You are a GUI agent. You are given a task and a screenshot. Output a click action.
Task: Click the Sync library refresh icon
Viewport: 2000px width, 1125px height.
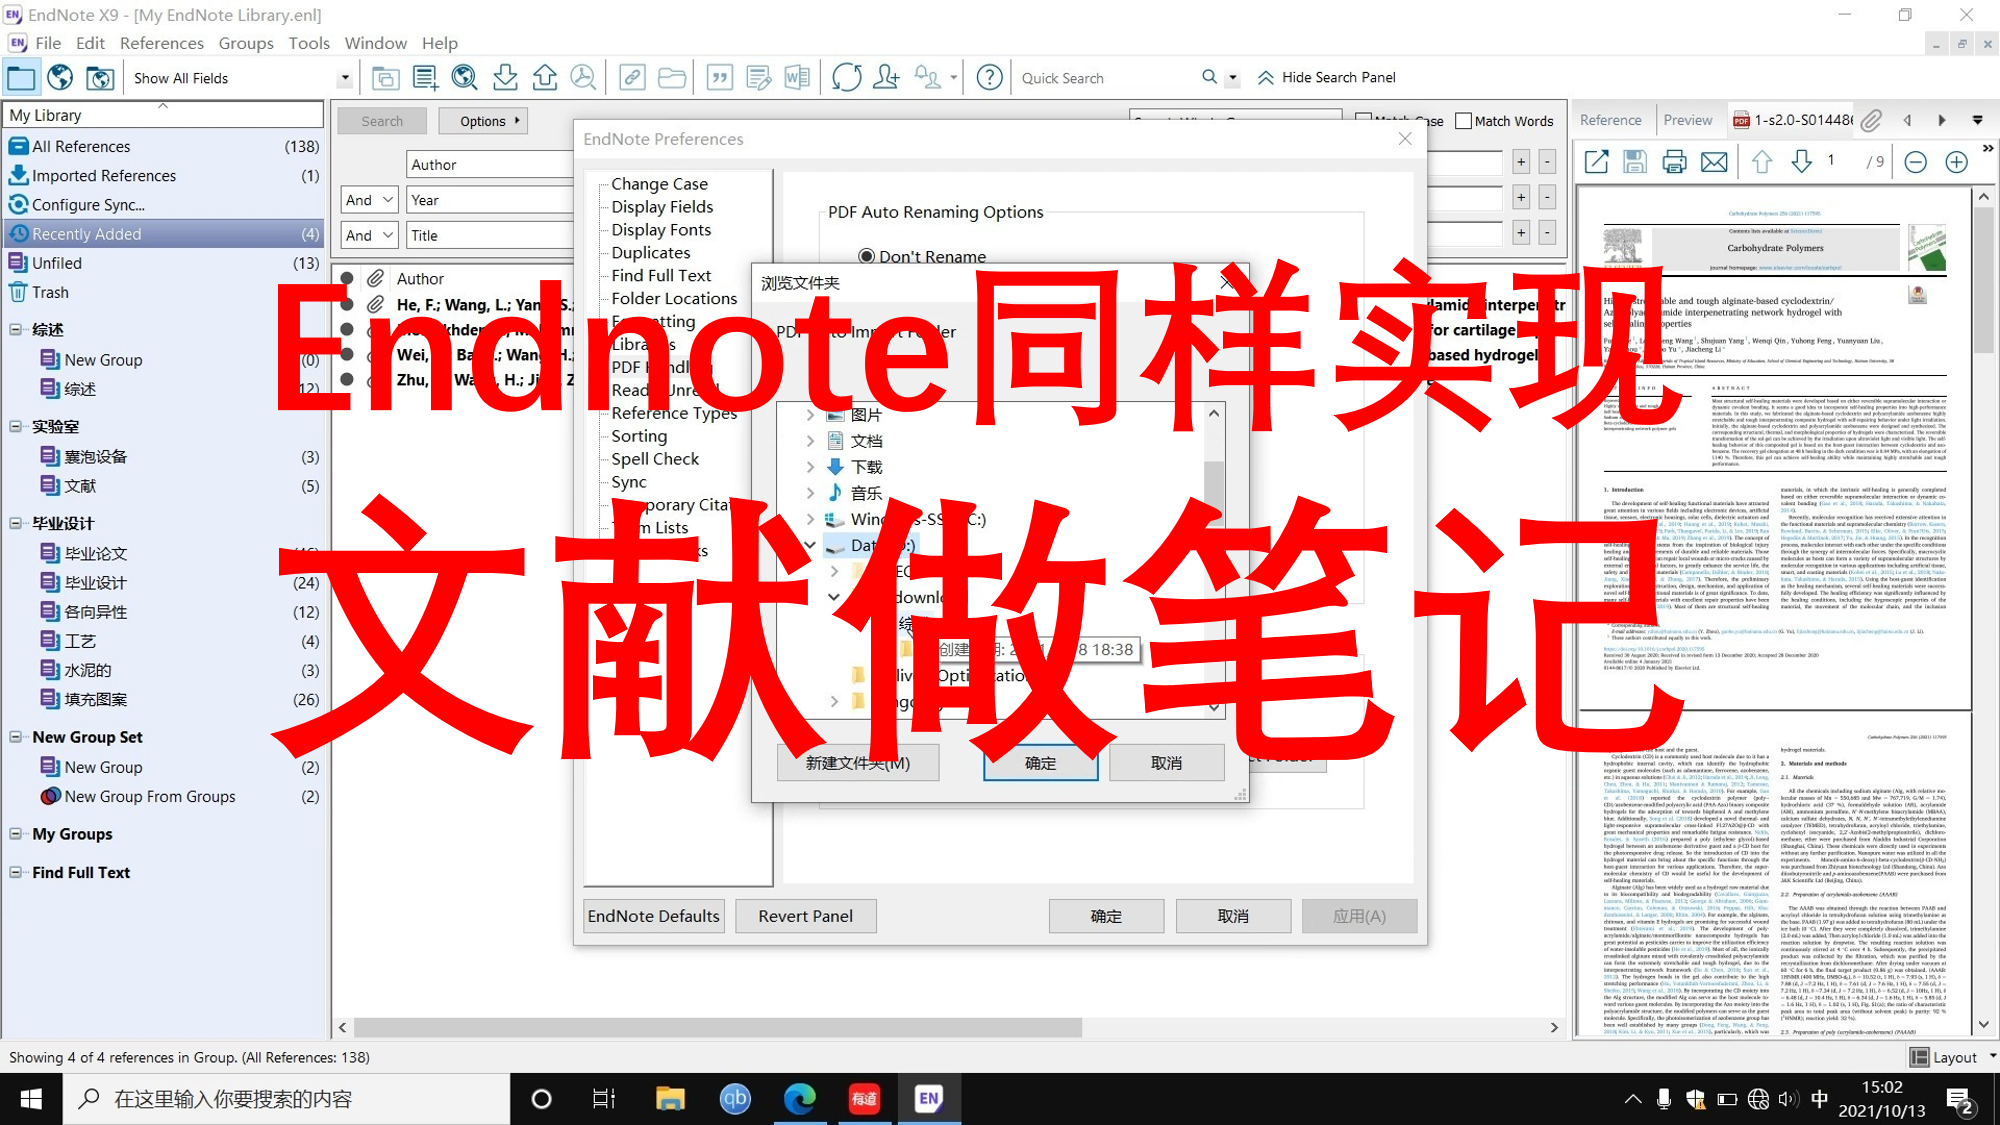pos(846,77)
